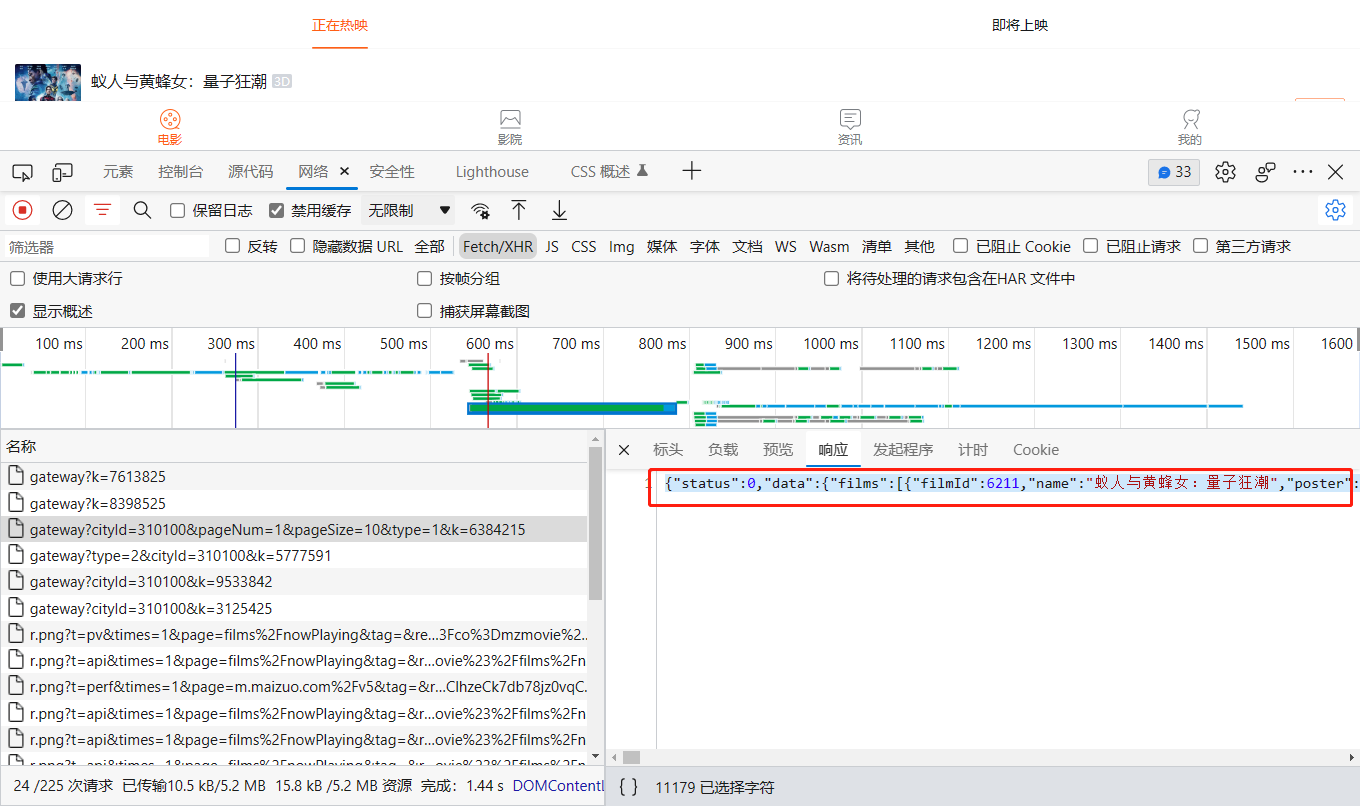Enable 使用大请求行 option
The height and width of the screenshot is (806, 1360).
[18, 279]
